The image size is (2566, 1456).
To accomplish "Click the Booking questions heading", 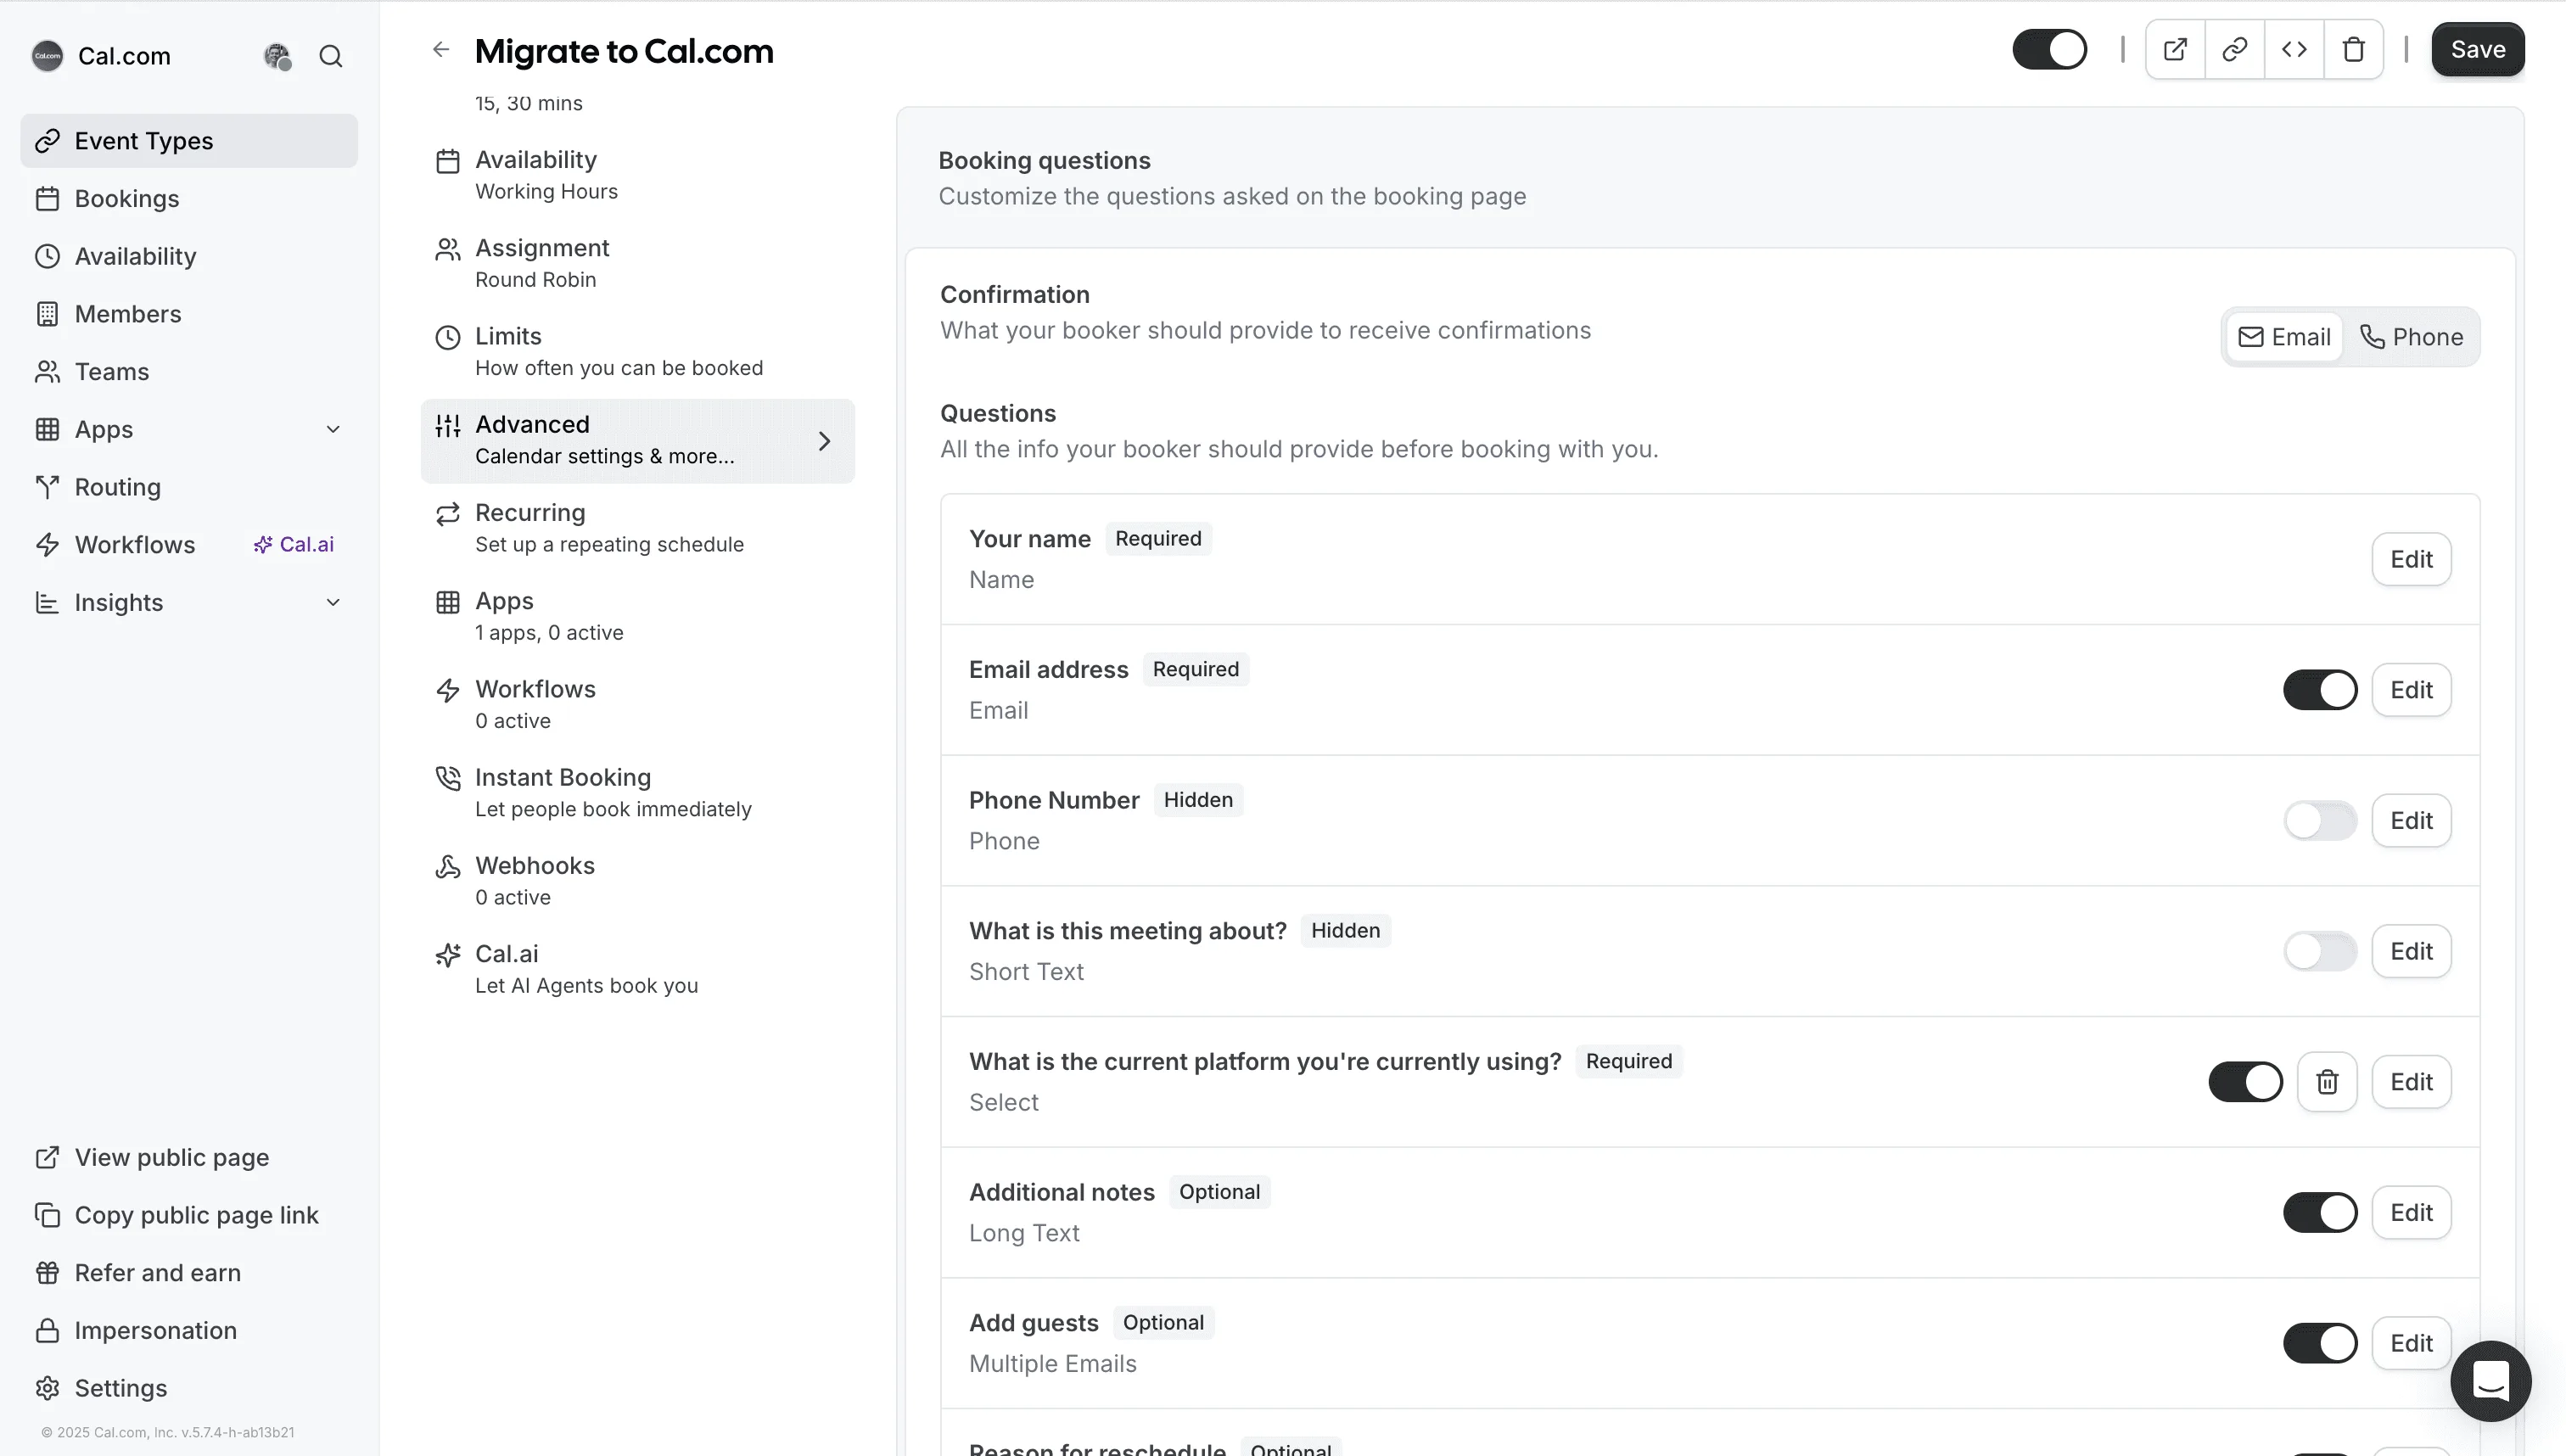I will (x=1044, y=160).
